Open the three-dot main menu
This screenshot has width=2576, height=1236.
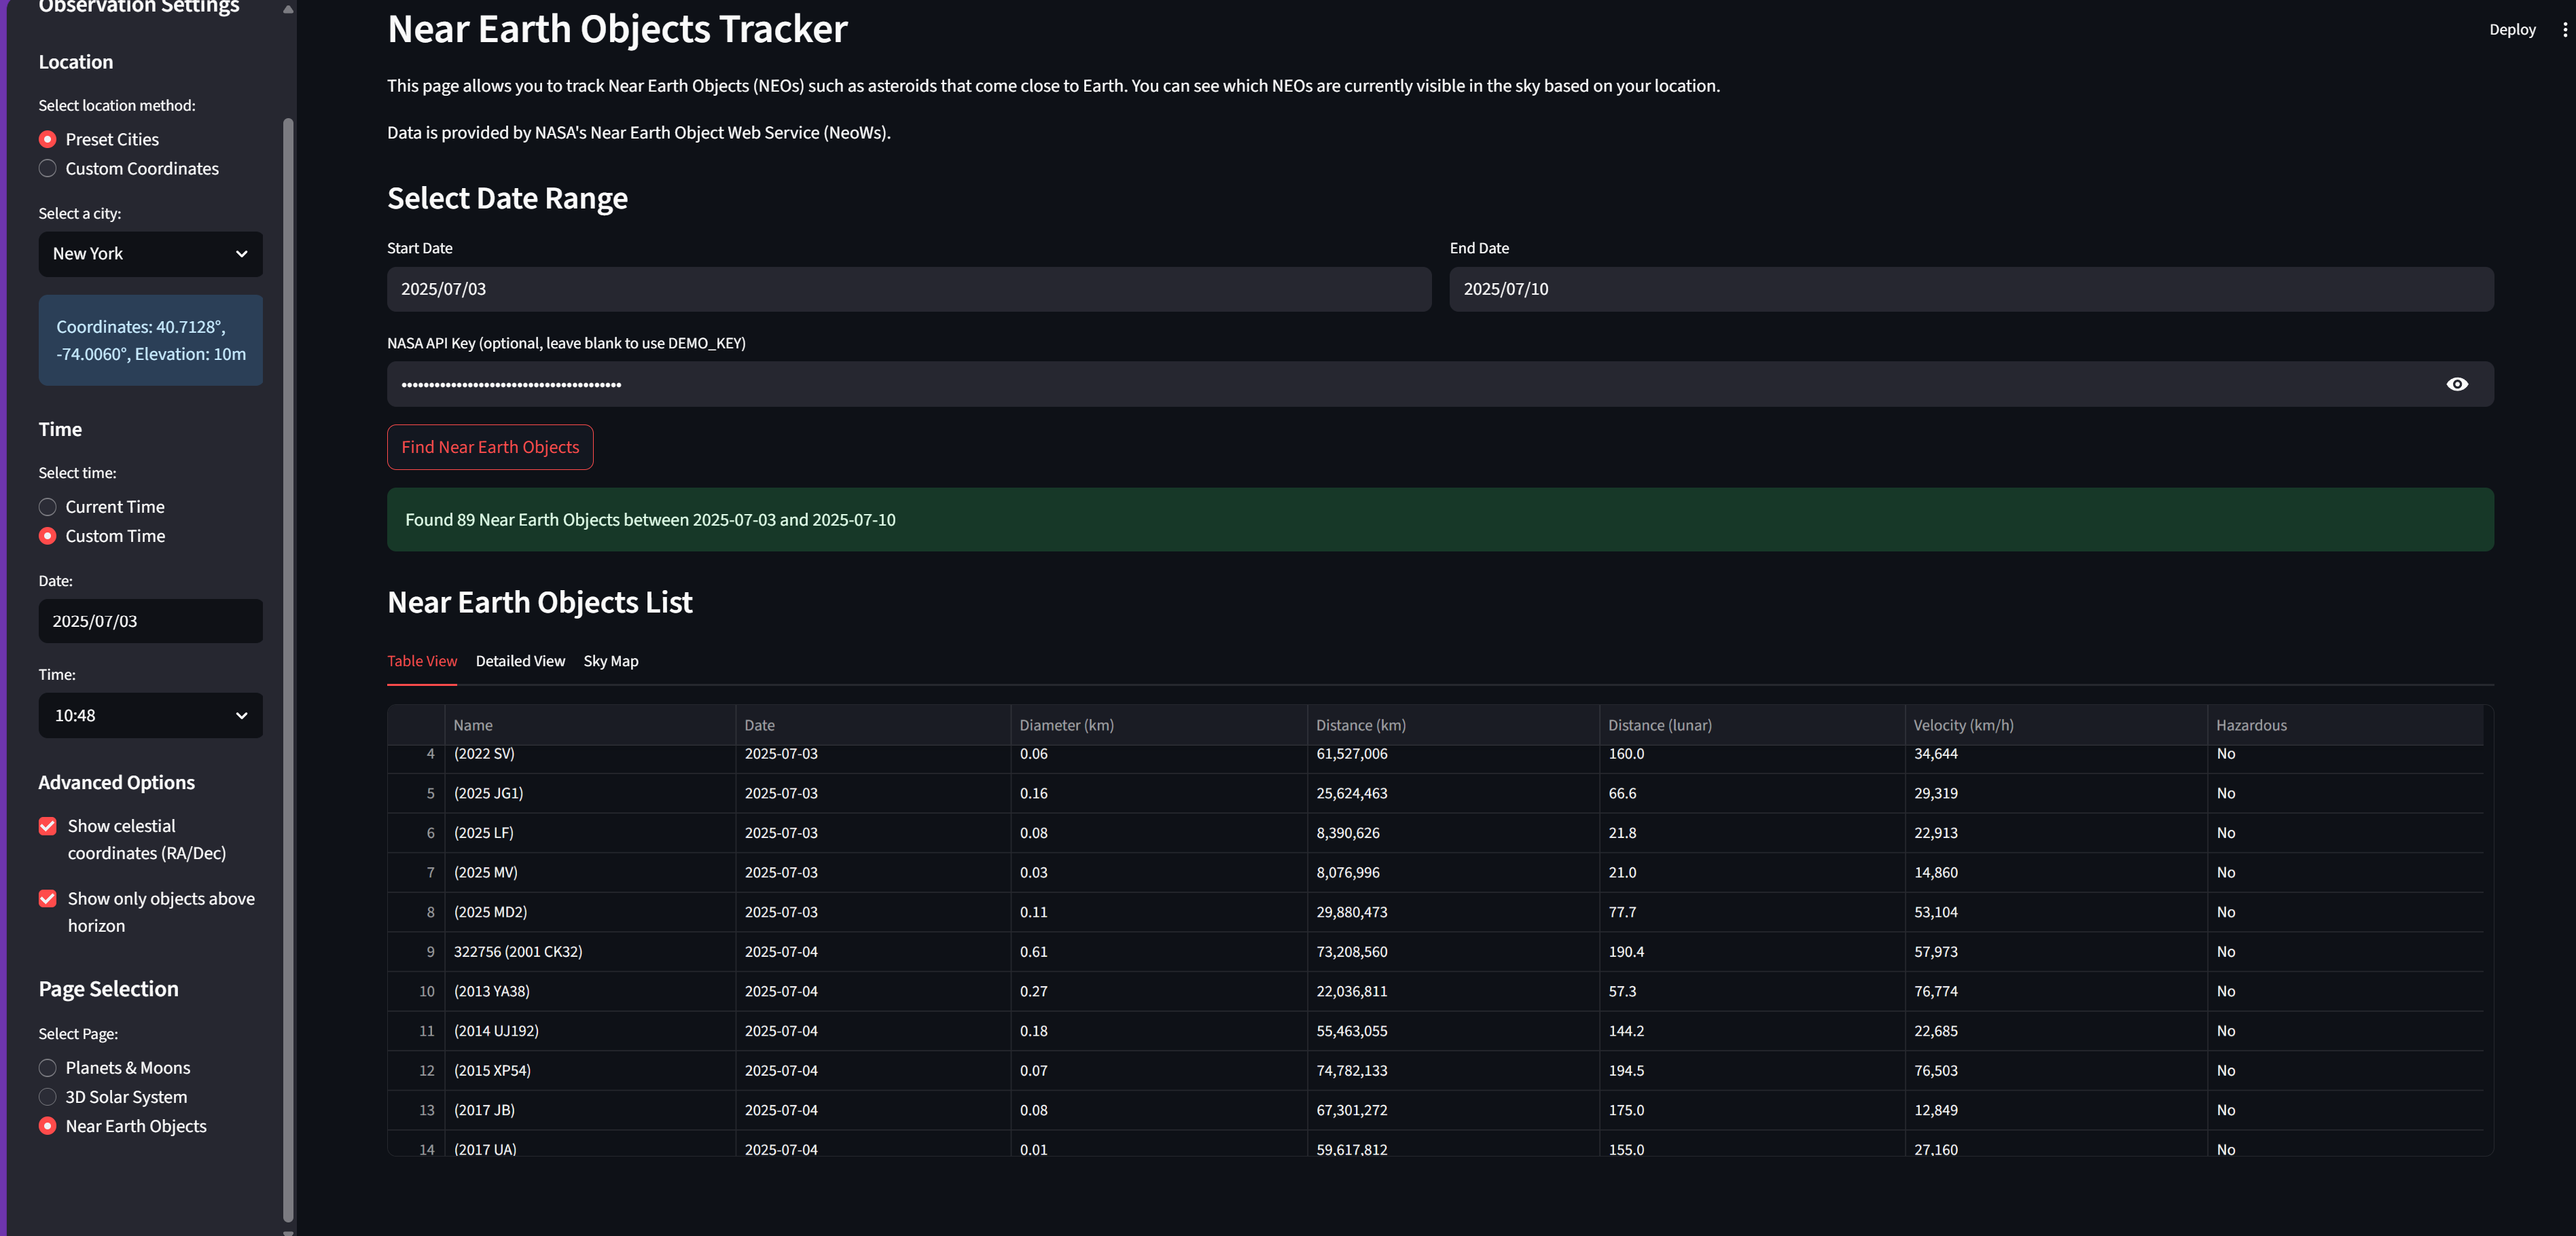coord(2564,30)
